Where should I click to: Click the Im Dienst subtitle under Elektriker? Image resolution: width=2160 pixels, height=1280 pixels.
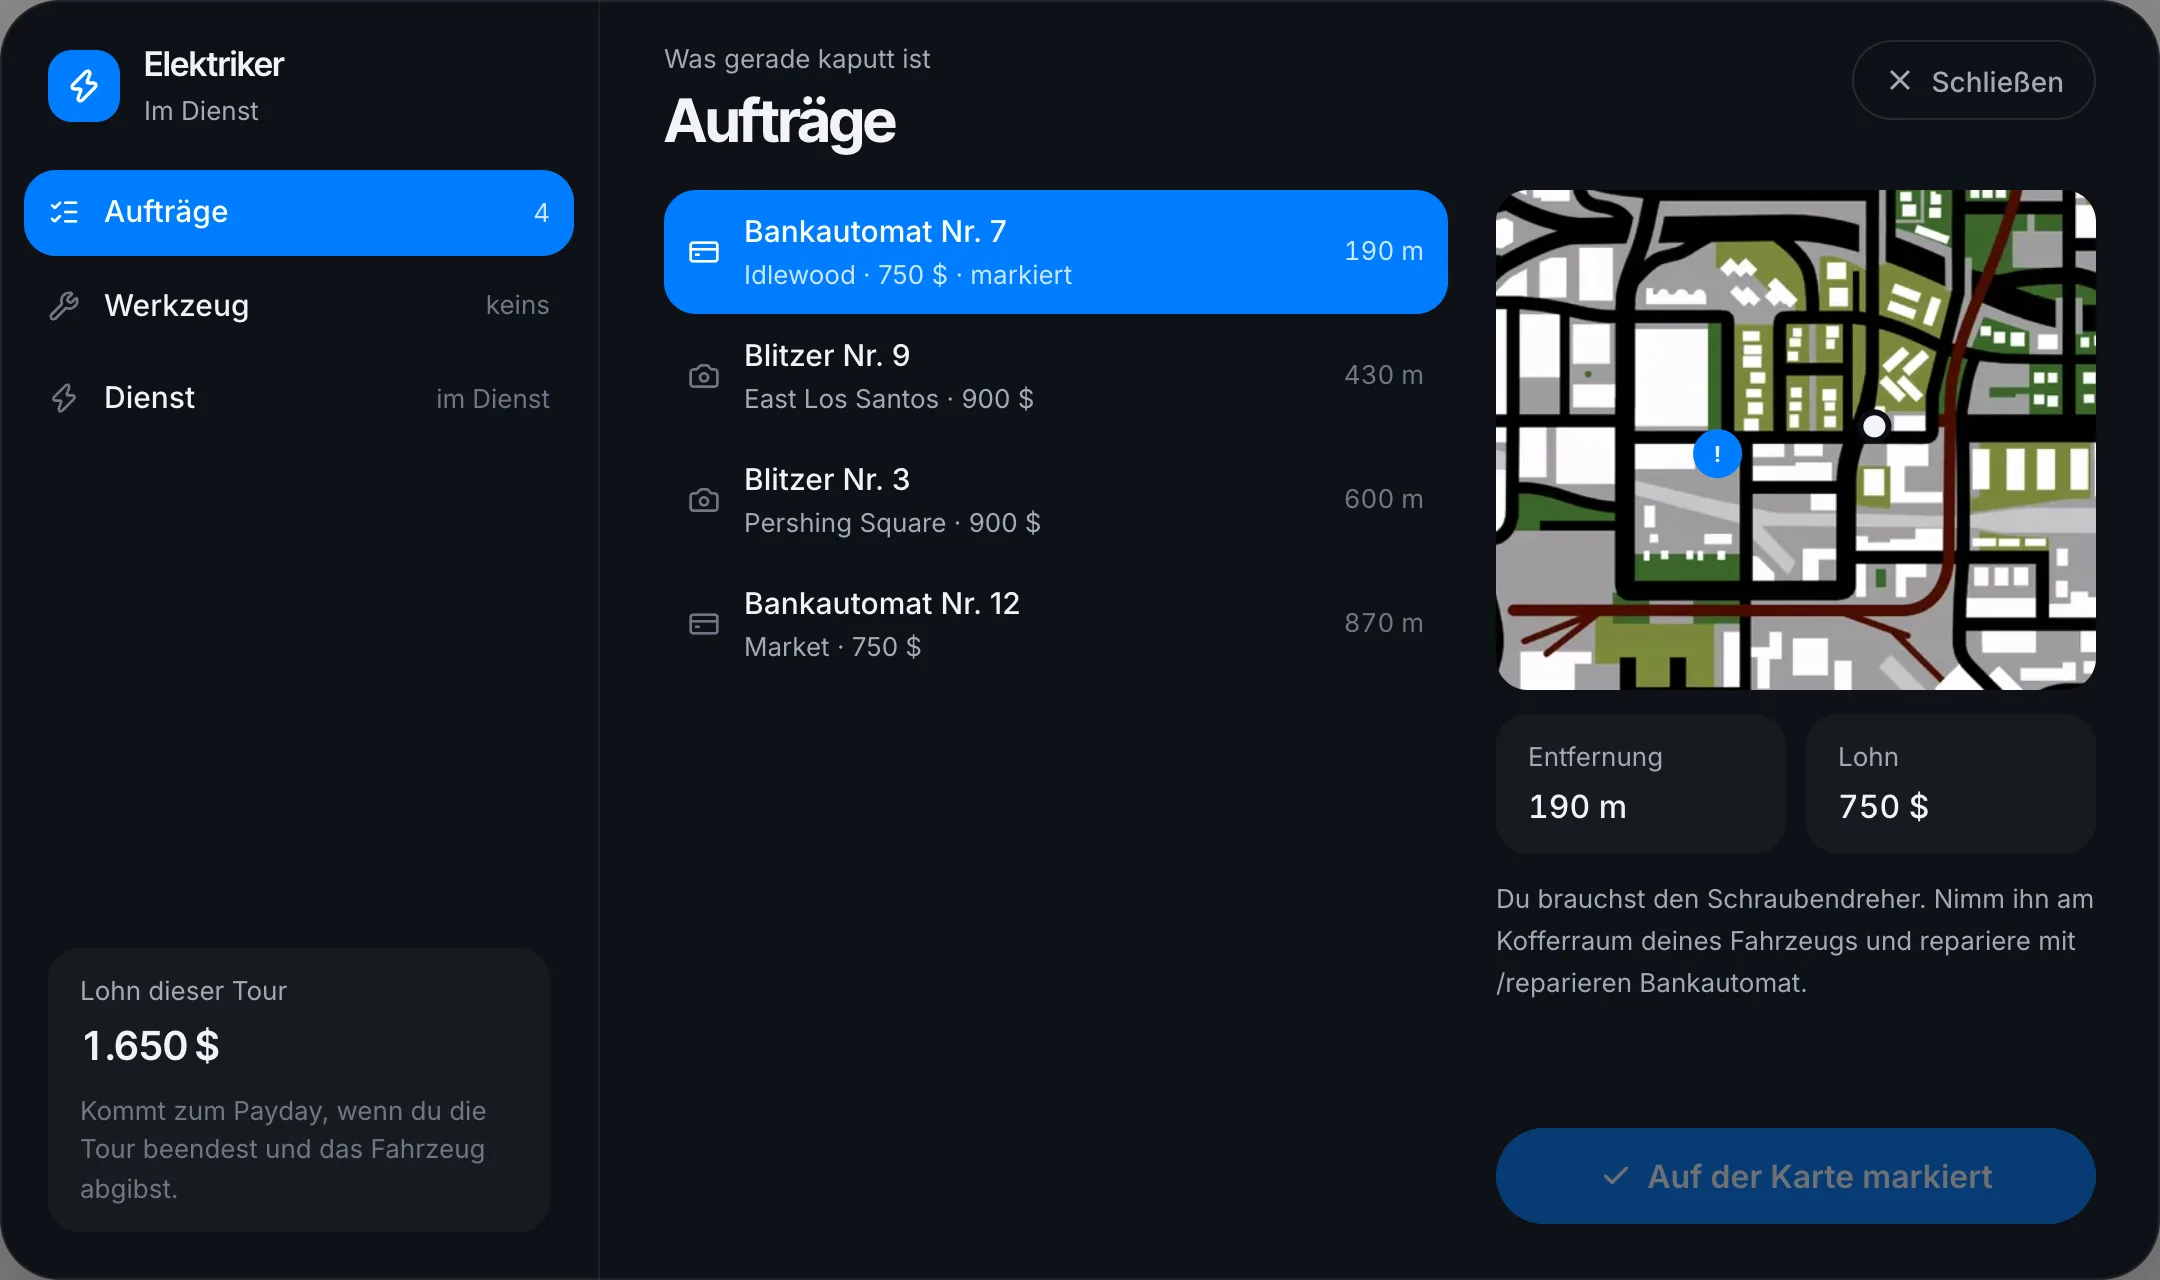click(x=201, y=111)
